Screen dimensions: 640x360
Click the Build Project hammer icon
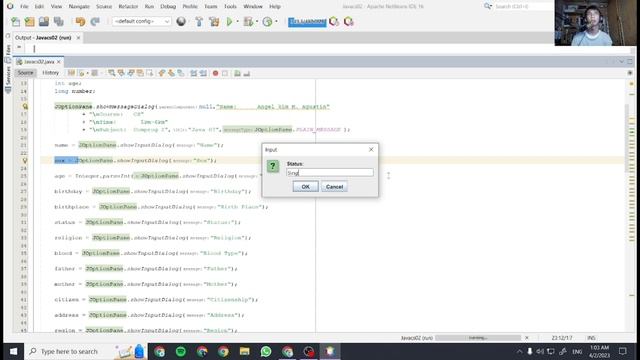click(x=199, y=22)
